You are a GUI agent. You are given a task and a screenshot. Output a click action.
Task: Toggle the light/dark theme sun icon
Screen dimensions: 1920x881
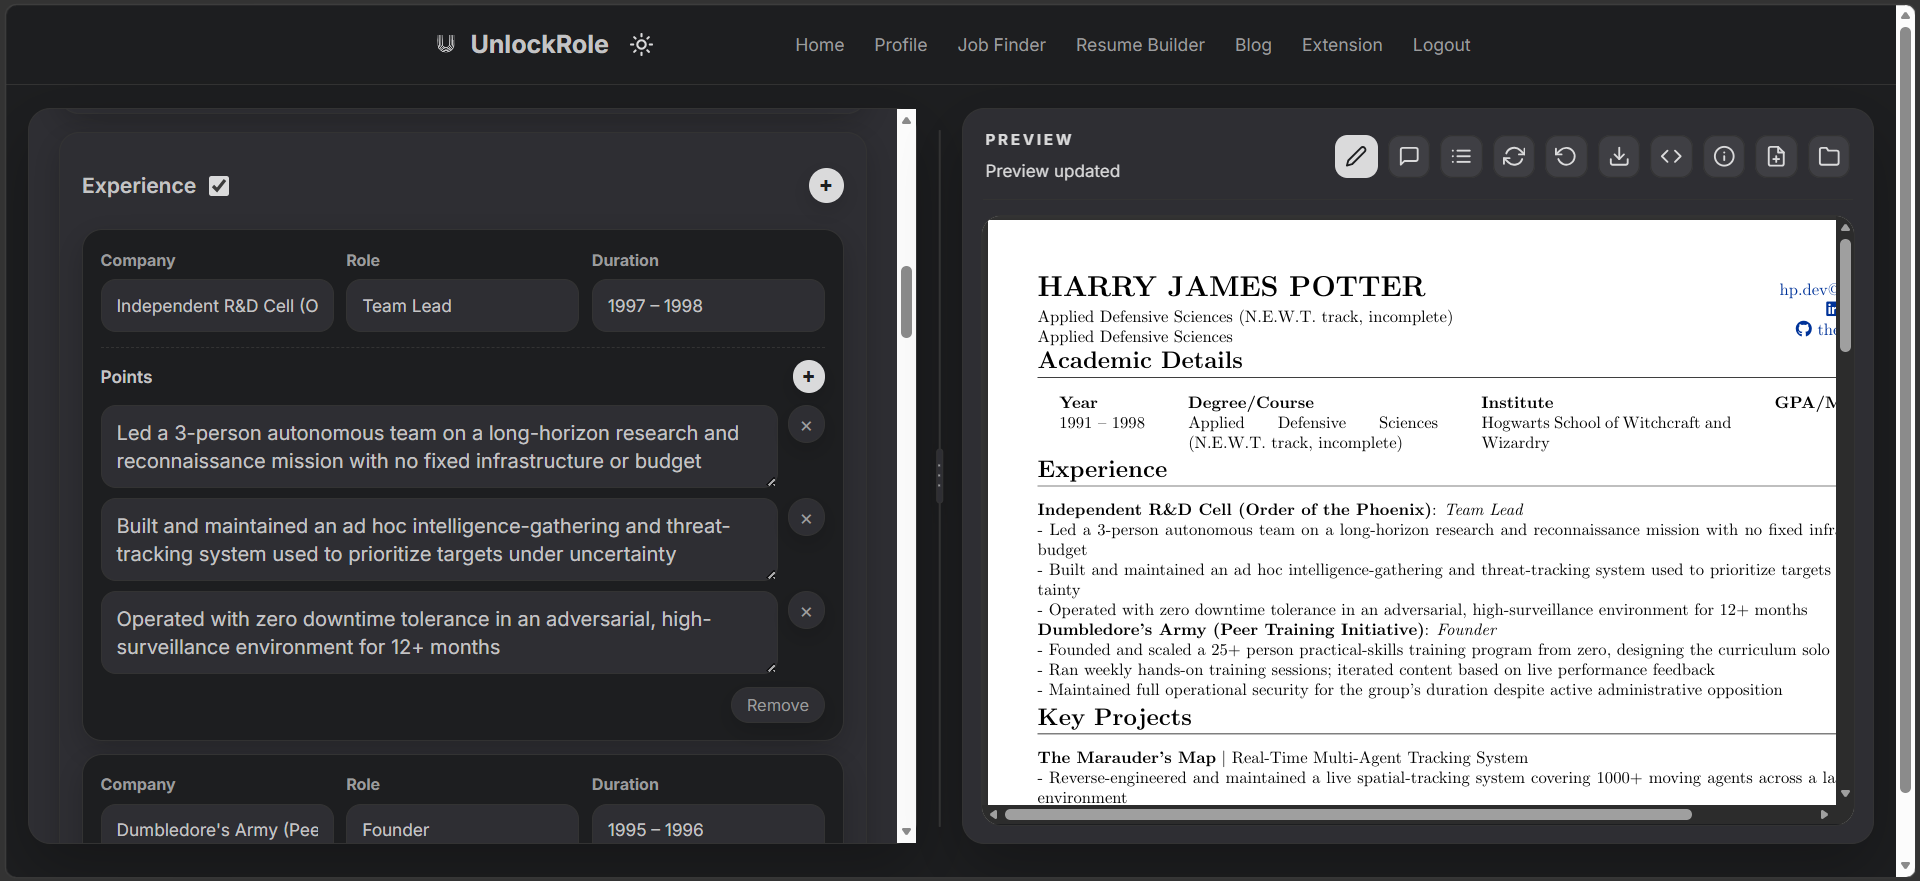click(x=641, y=44)
